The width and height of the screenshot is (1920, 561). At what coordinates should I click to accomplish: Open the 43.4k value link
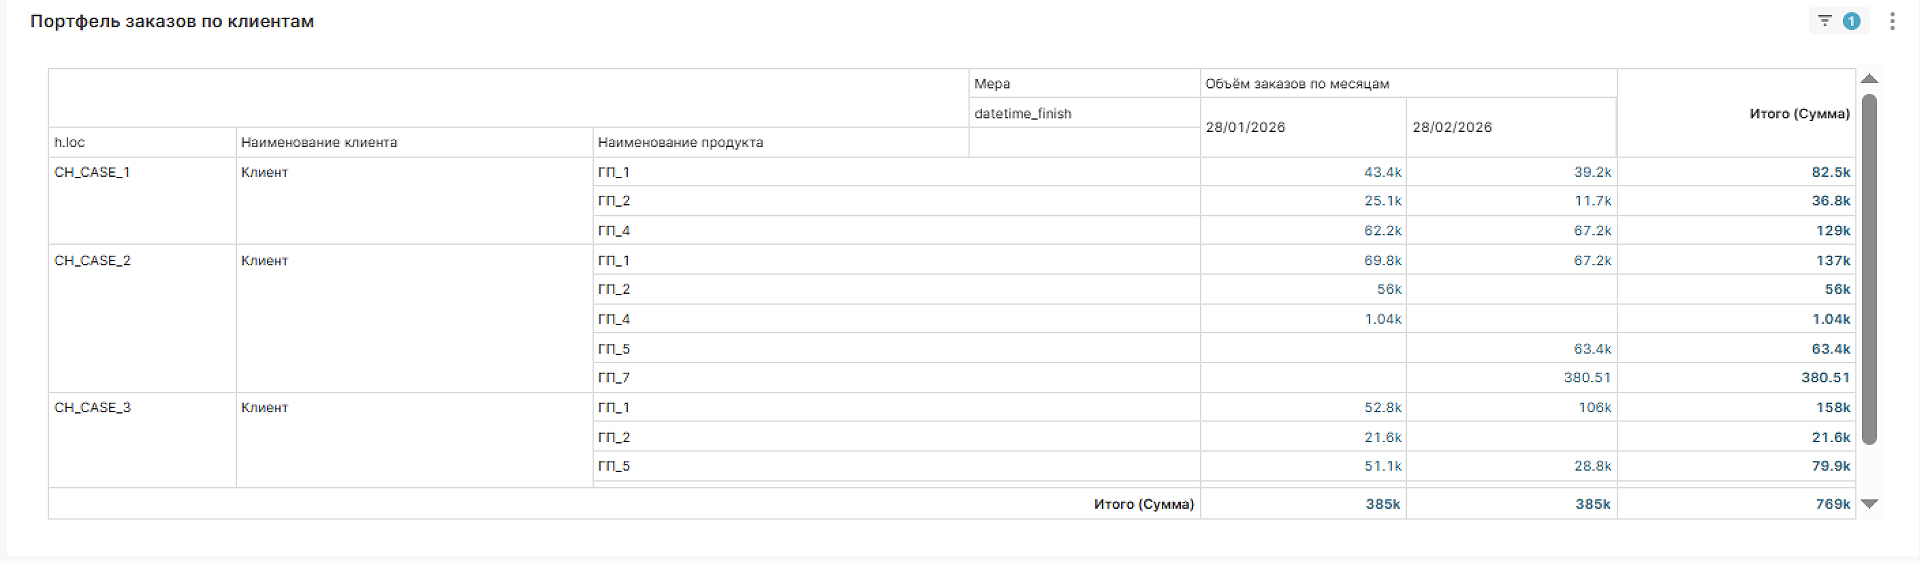[1382, 172]
